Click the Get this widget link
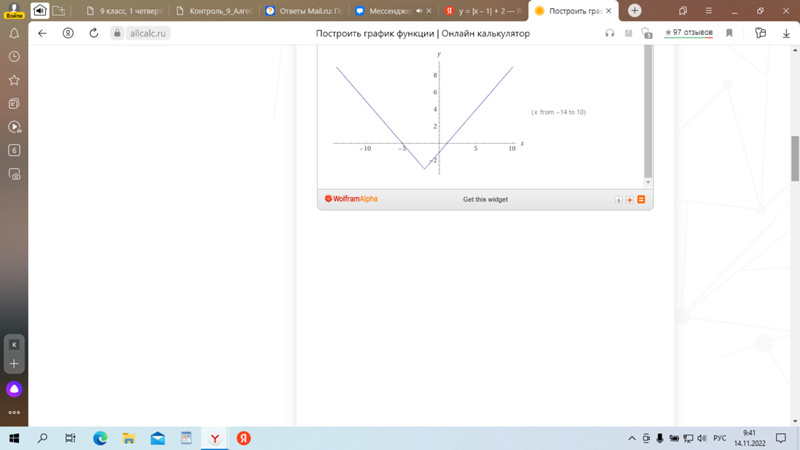Image resolution: width=800 pixels, height=450 pixels. click(485, 200)
